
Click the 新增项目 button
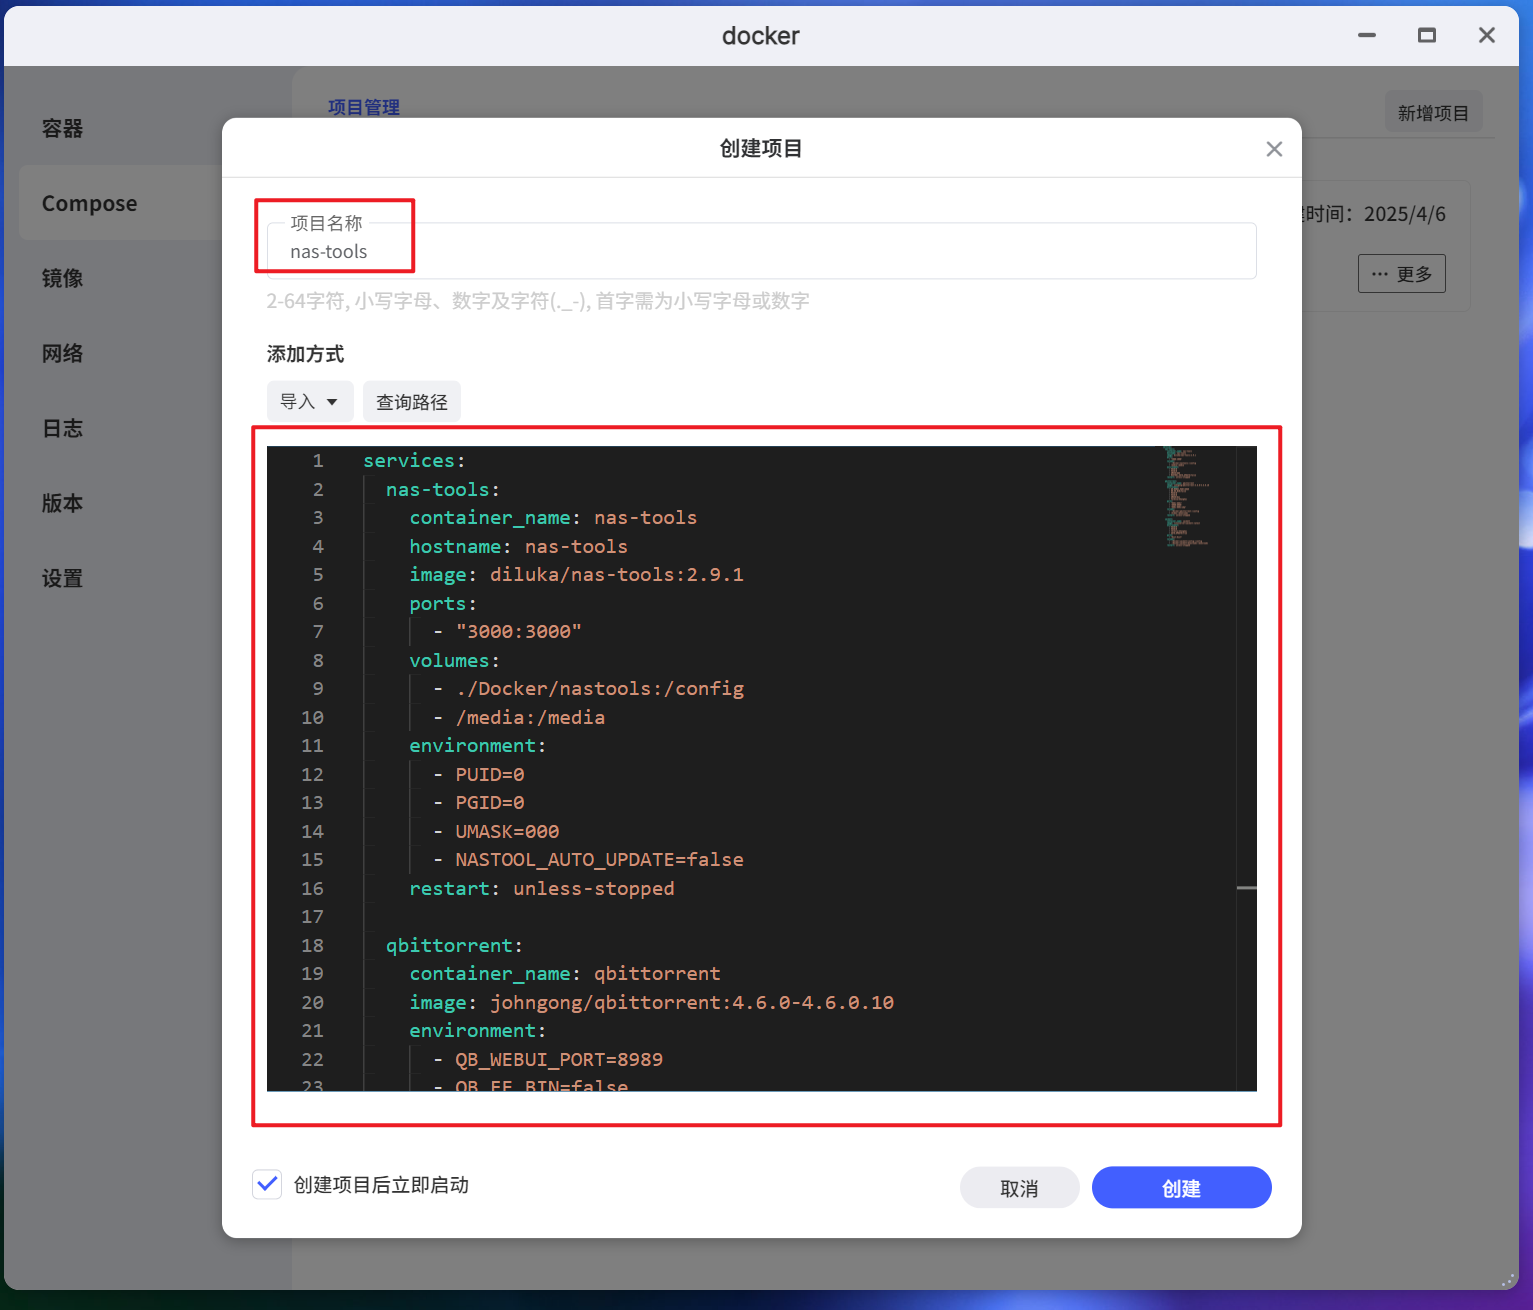pos(1433,113)
